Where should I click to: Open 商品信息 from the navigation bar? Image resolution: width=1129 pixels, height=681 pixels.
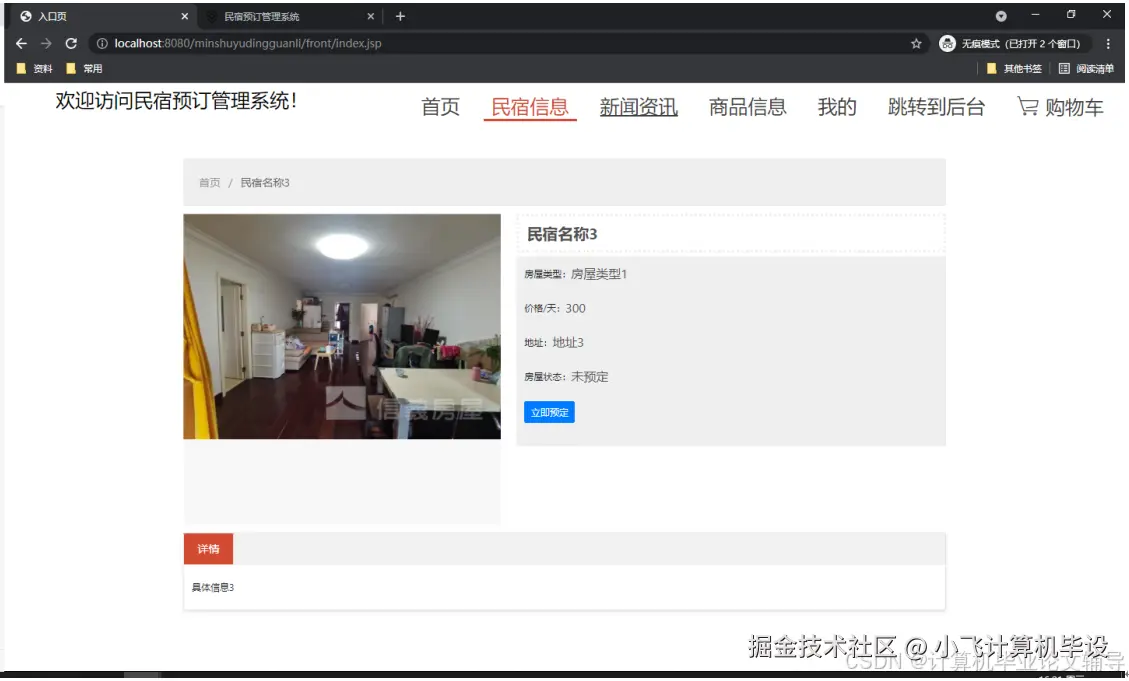[x=747, y=107]
